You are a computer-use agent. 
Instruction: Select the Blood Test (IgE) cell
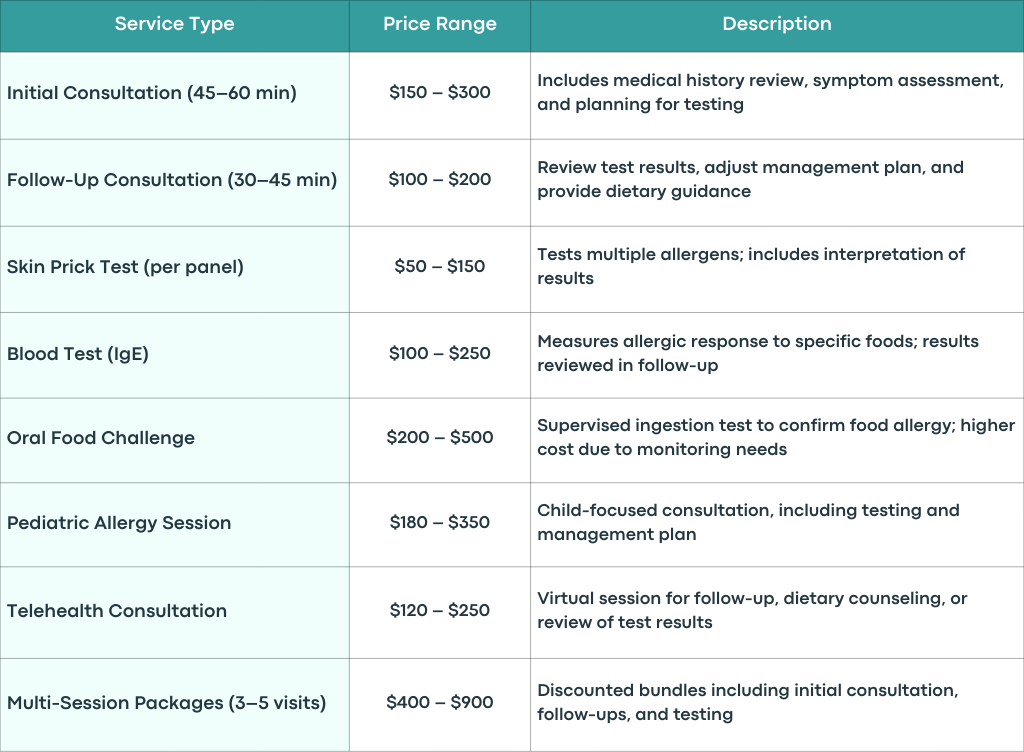pyautogui.click(x=174, y=355)
